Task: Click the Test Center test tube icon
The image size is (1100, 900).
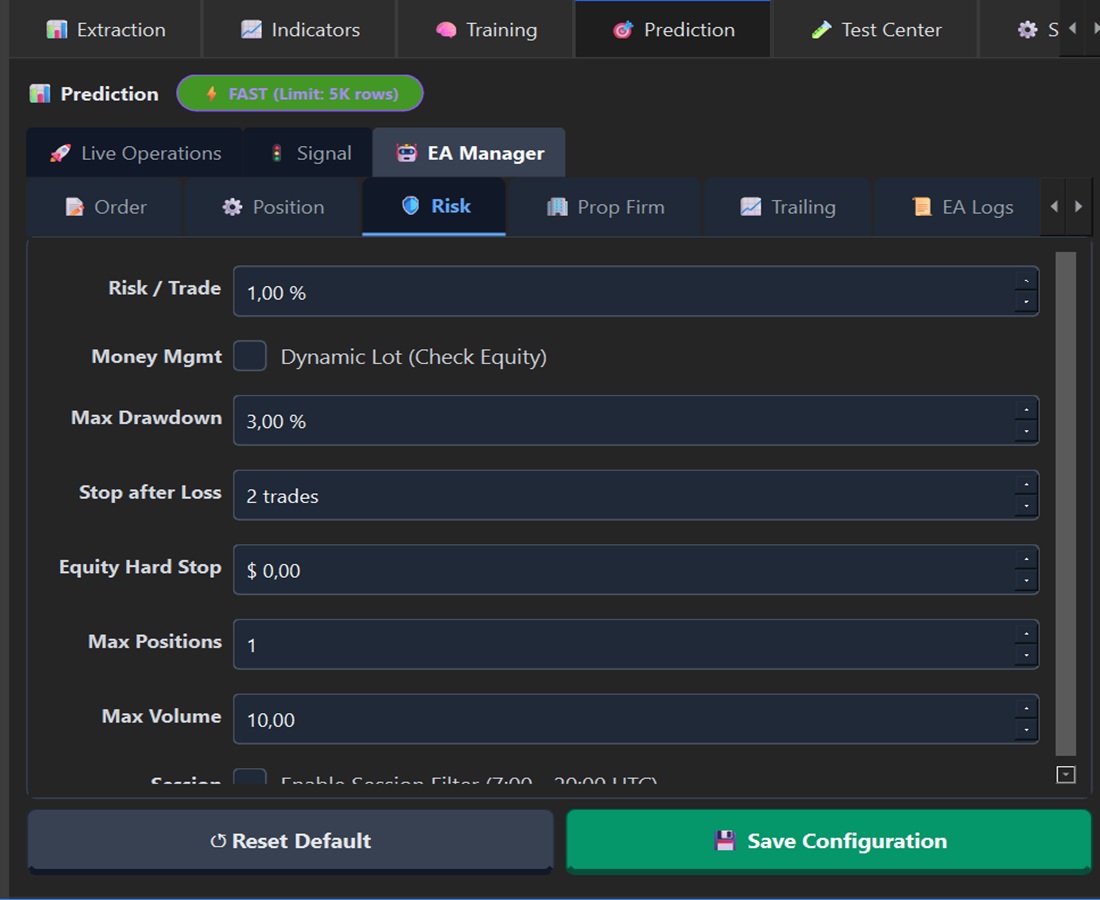Action: tap(821, 30)
